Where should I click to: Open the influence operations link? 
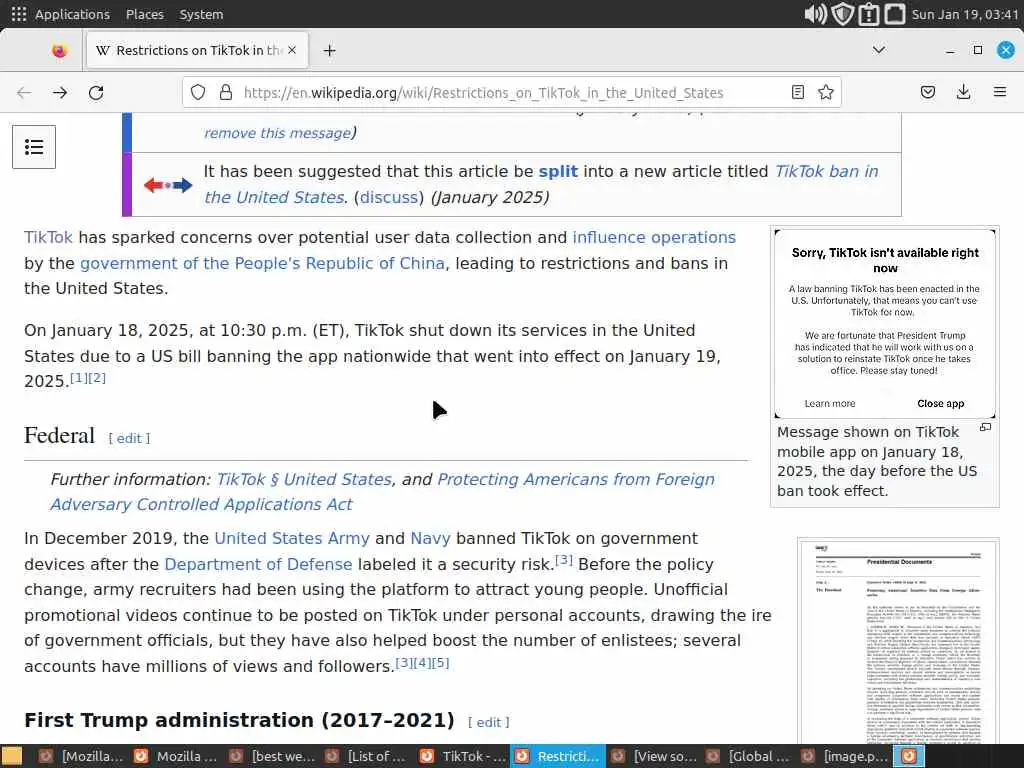pyautogui.click(x=654, y=237)
